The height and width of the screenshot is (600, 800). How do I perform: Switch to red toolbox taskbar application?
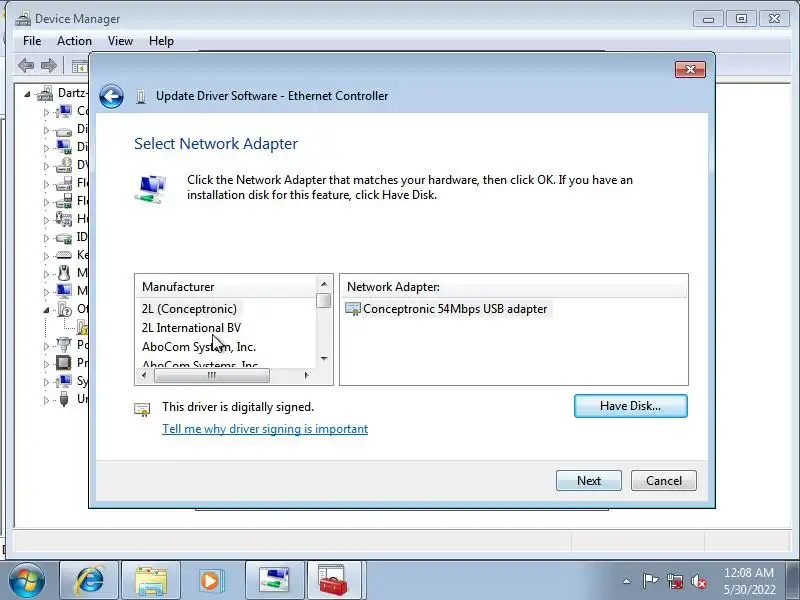point(334,581)
